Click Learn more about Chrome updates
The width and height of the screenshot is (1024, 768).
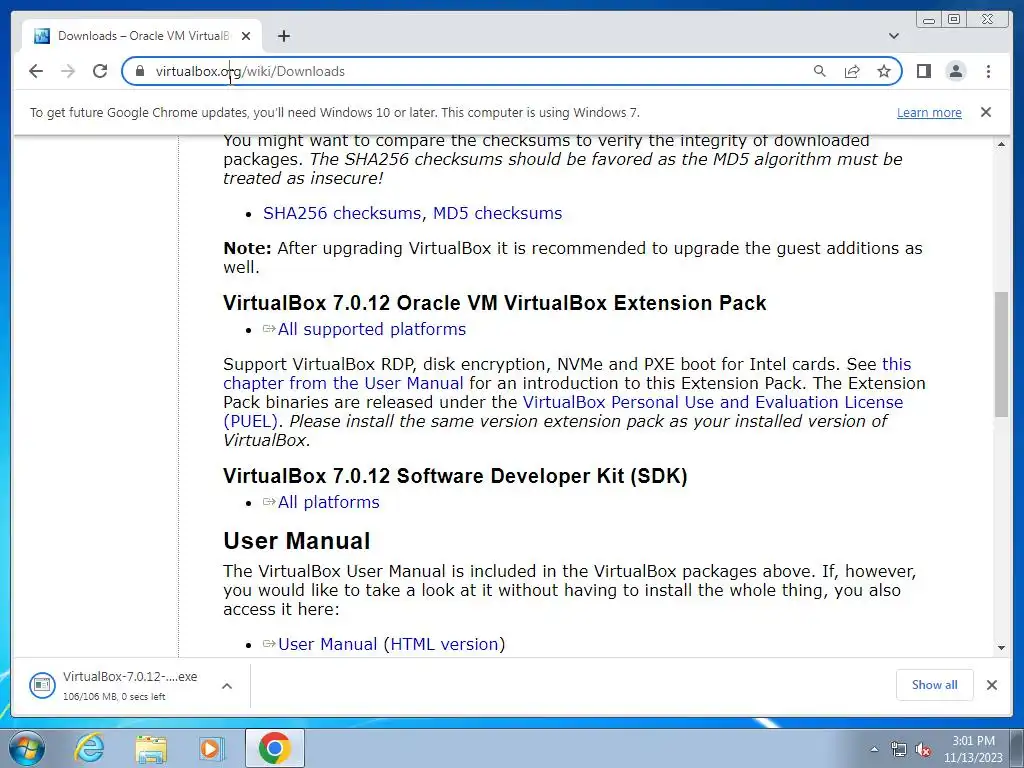coord(929,112)
